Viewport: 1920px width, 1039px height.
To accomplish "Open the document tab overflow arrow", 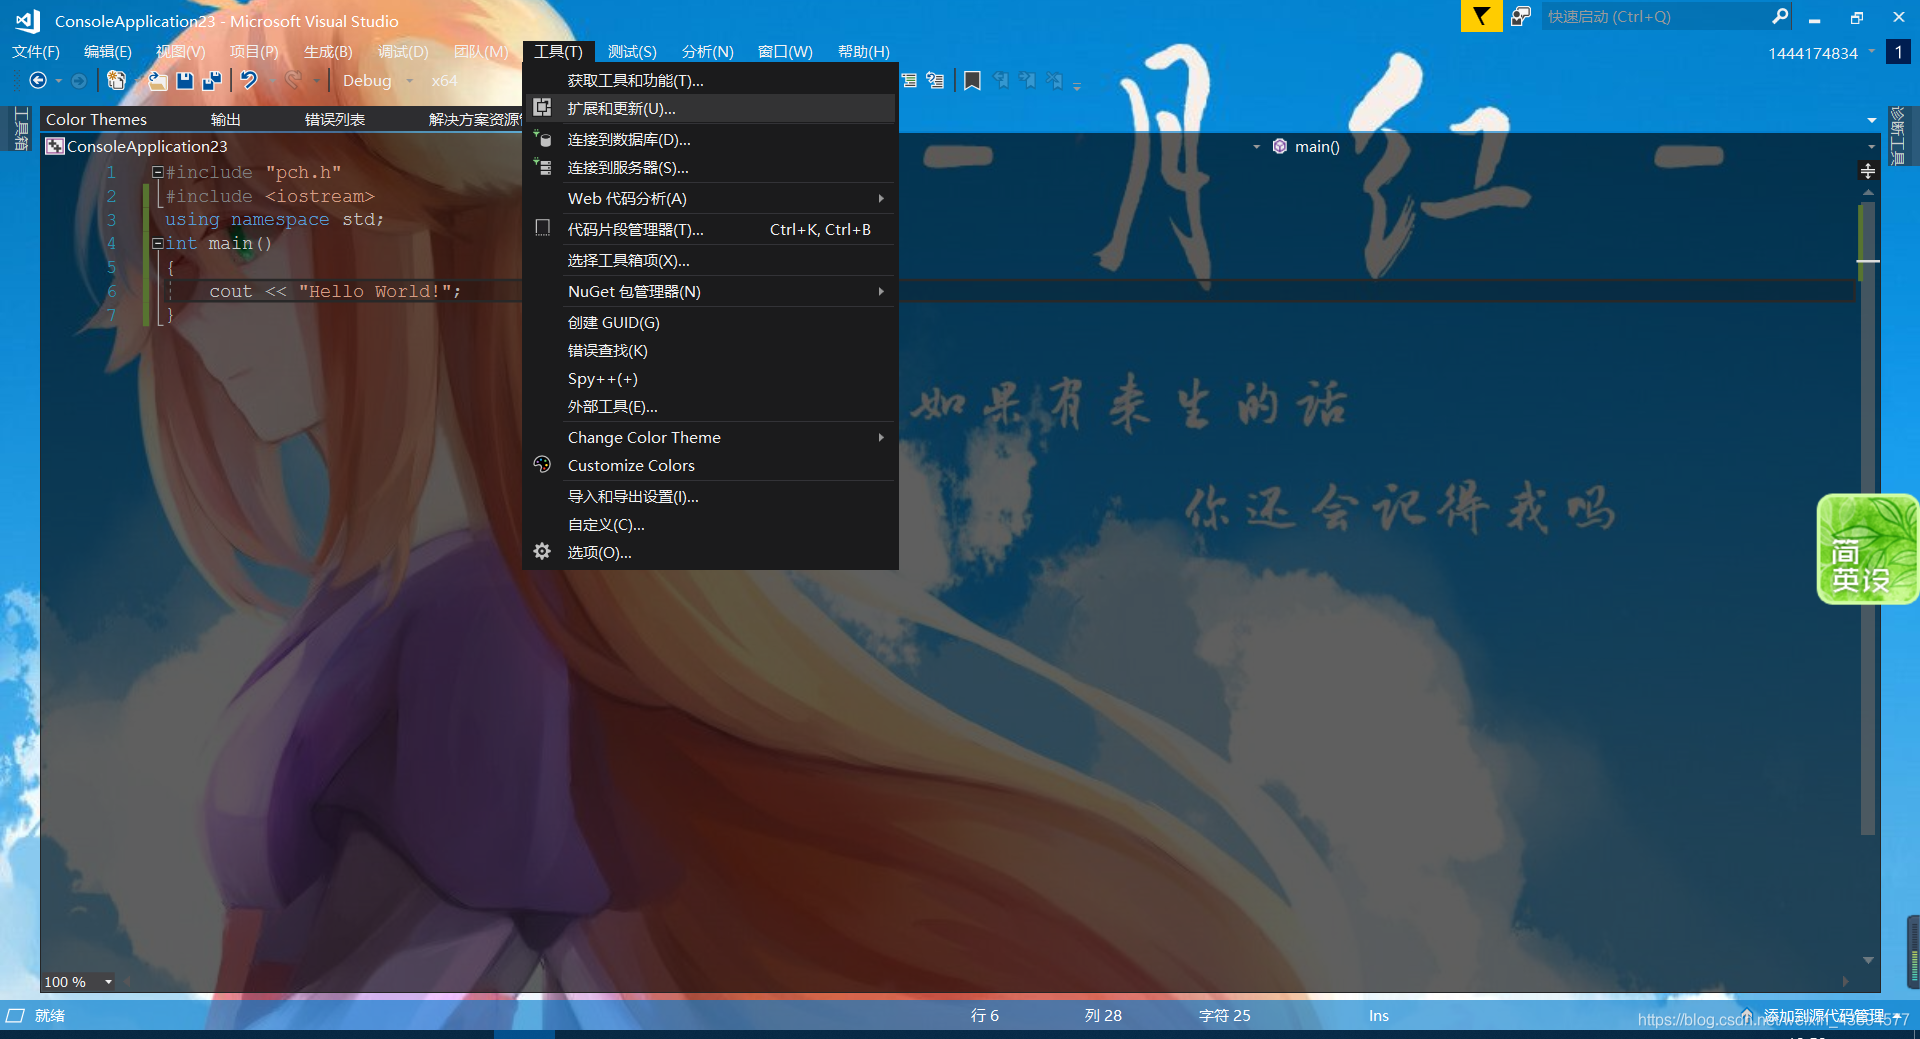I will pyautogui.click(x=1872, y=119).
